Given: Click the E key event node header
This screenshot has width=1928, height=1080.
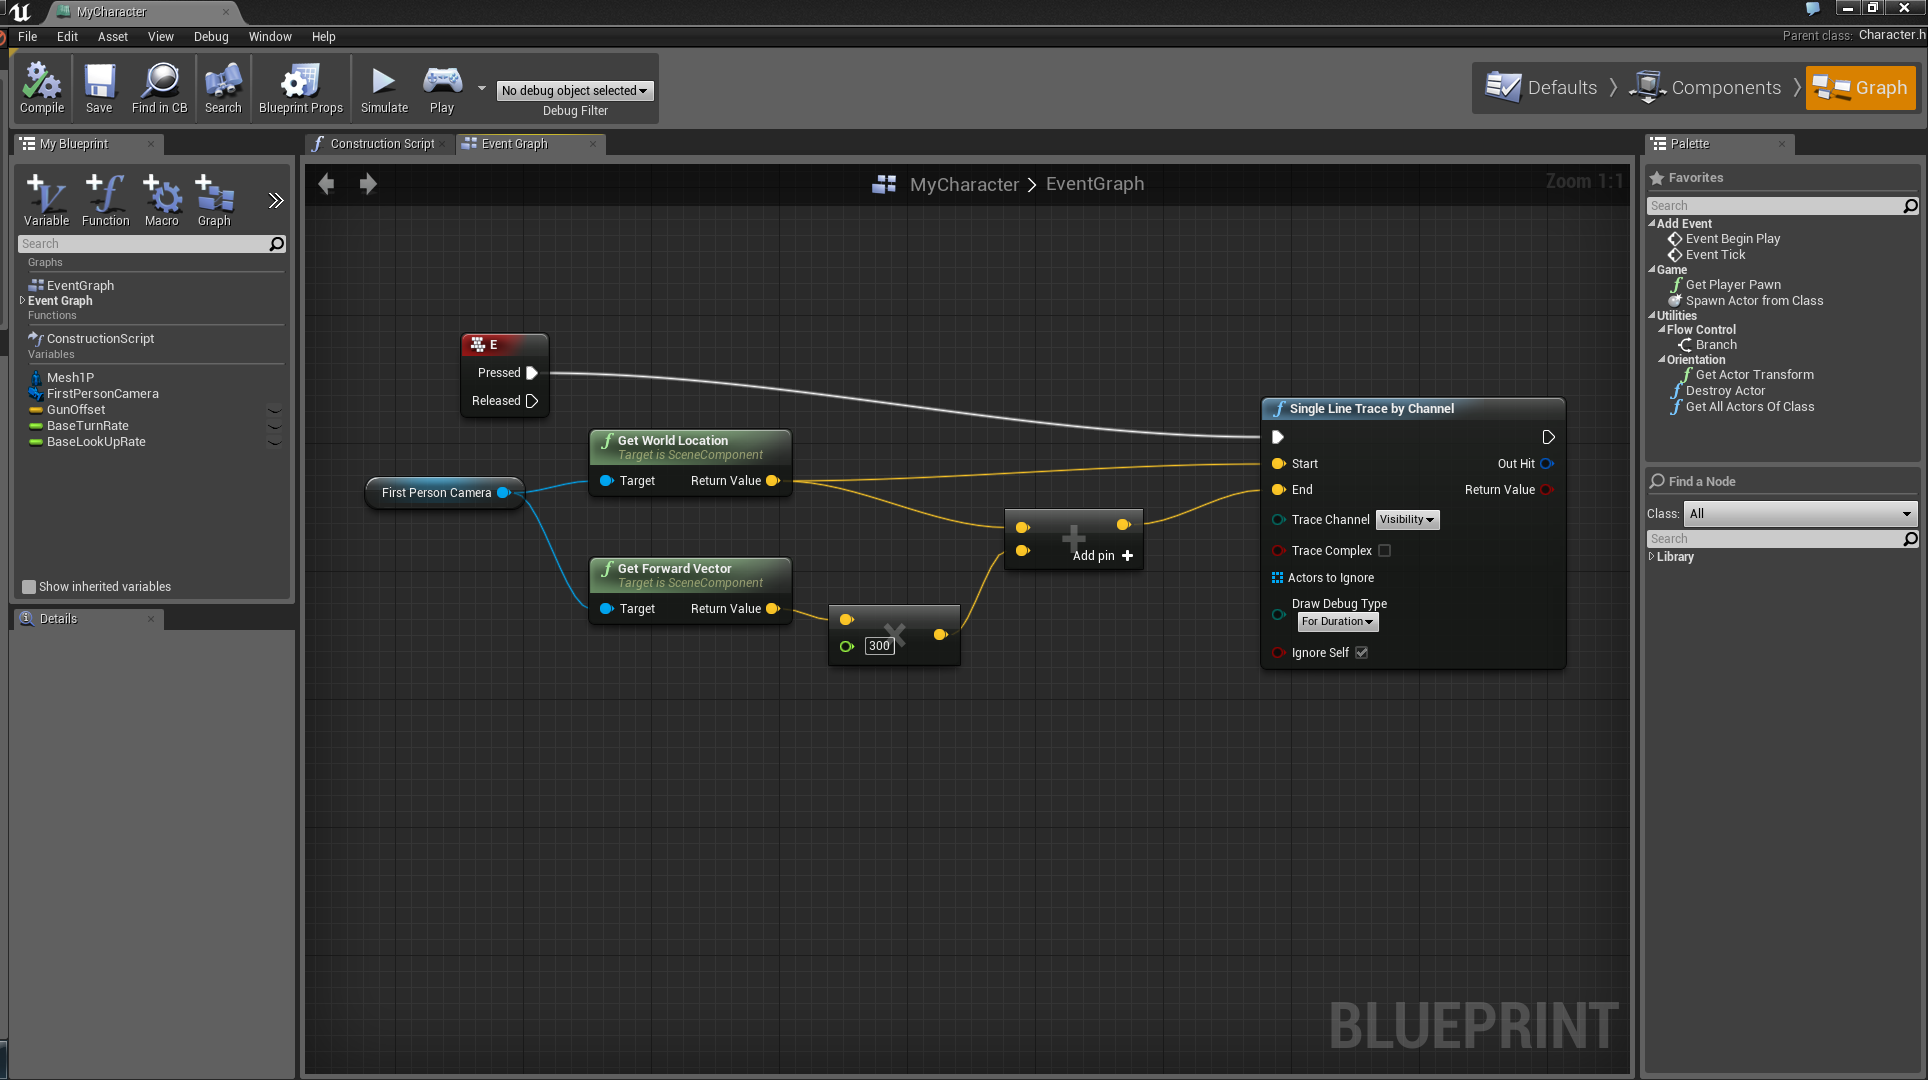Looking at the screenshot, I should (x=505, y=344).
